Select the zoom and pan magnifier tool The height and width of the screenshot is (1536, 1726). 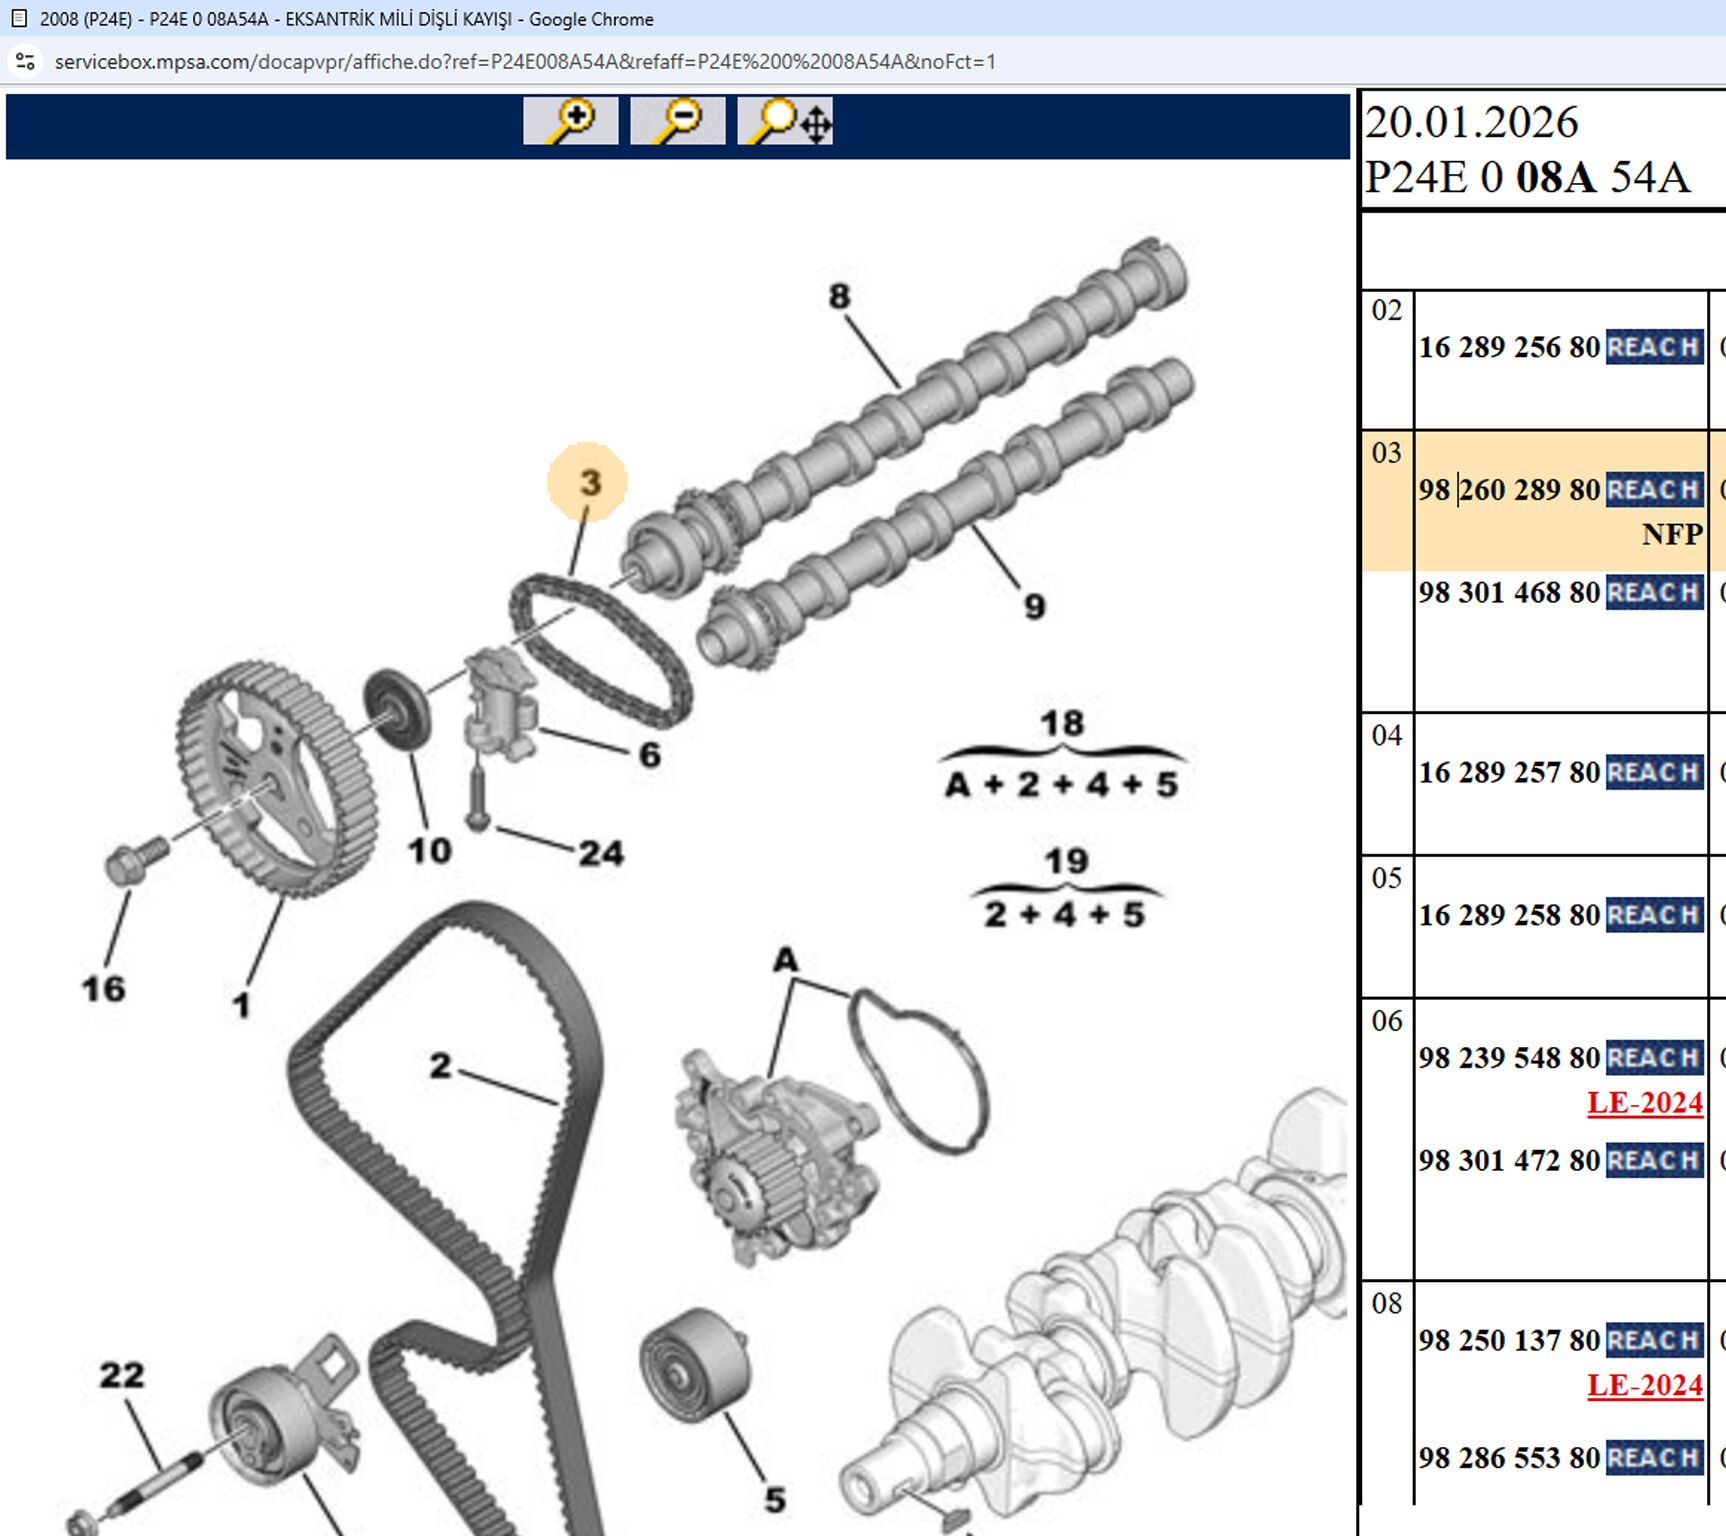[x=785, y=121]
